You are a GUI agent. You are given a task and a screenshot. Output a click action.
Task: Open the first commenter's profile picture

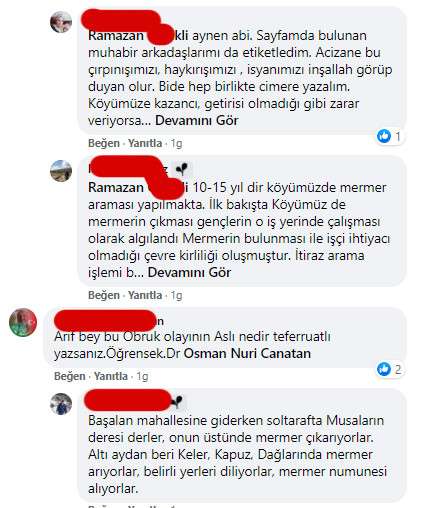pyautogui.click(x=61, y=22)
